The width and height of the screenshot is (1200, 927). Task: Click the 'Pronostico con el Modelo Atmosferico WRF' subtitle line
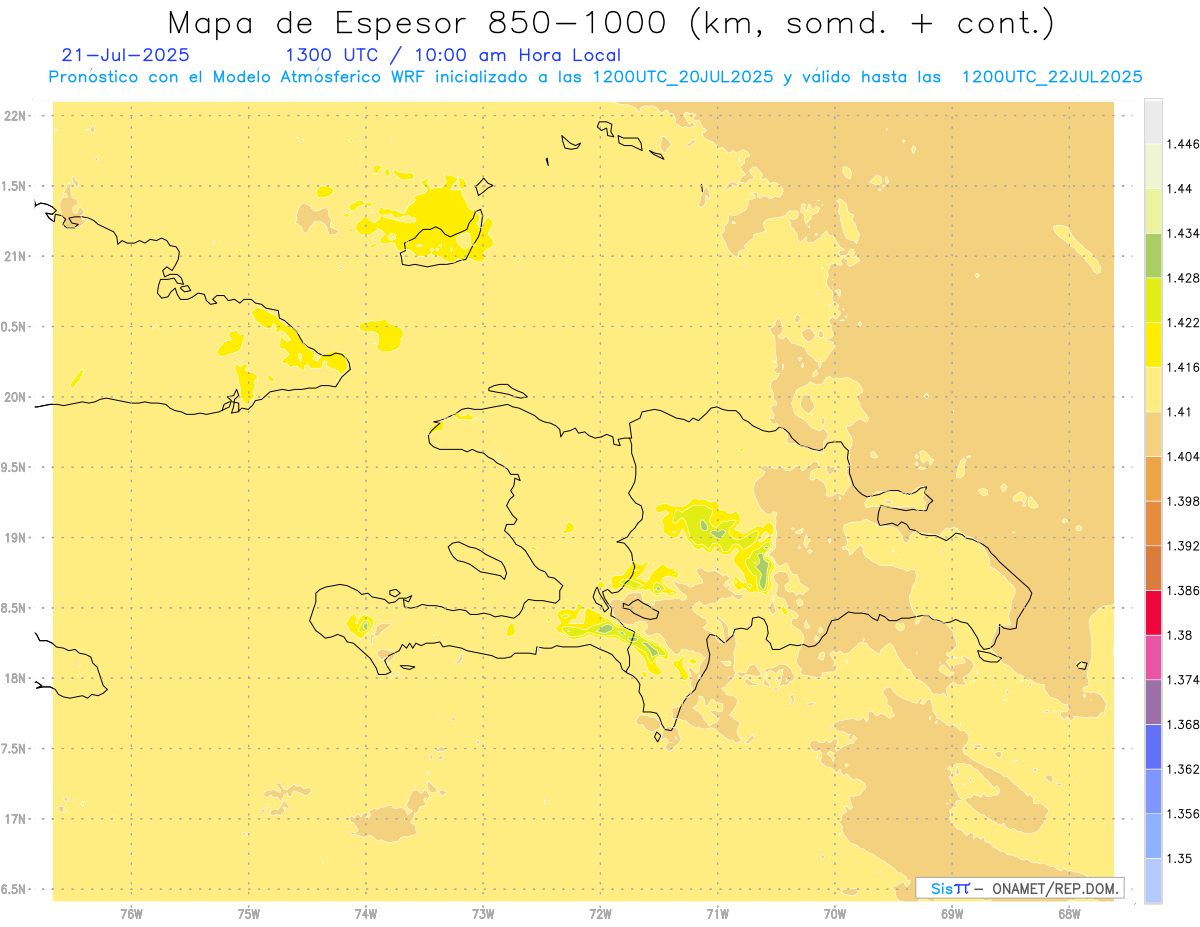595,77
